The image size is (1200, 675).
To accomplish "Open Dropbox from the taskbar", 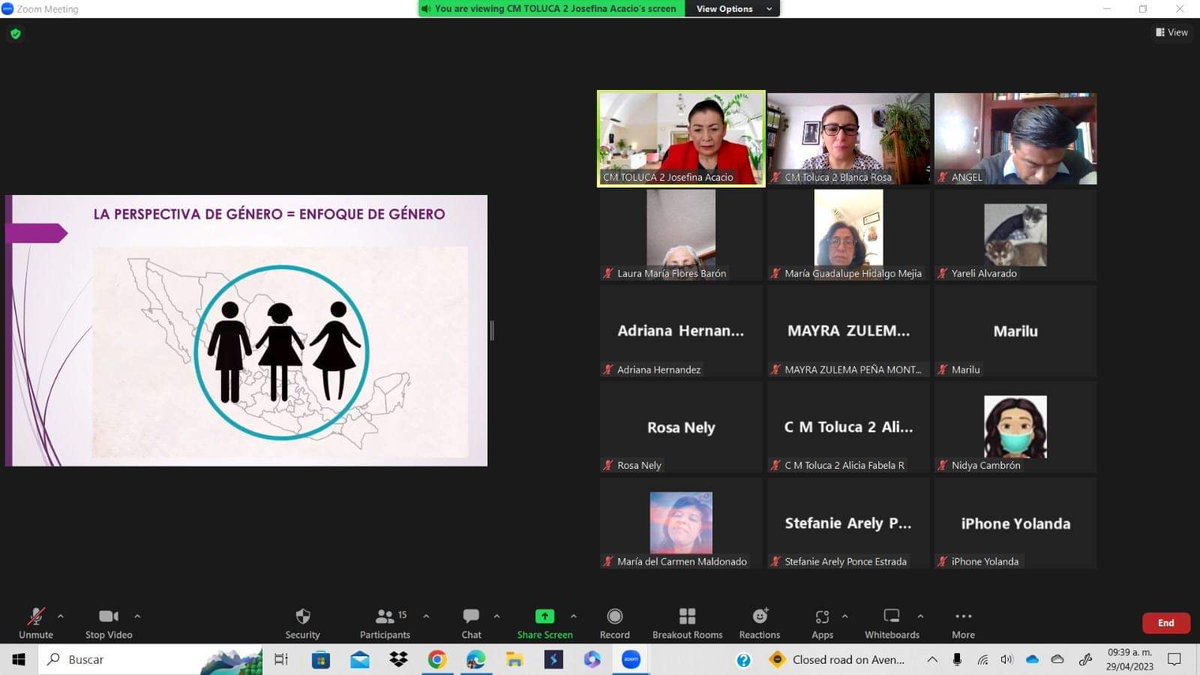I will coord(399,660).
